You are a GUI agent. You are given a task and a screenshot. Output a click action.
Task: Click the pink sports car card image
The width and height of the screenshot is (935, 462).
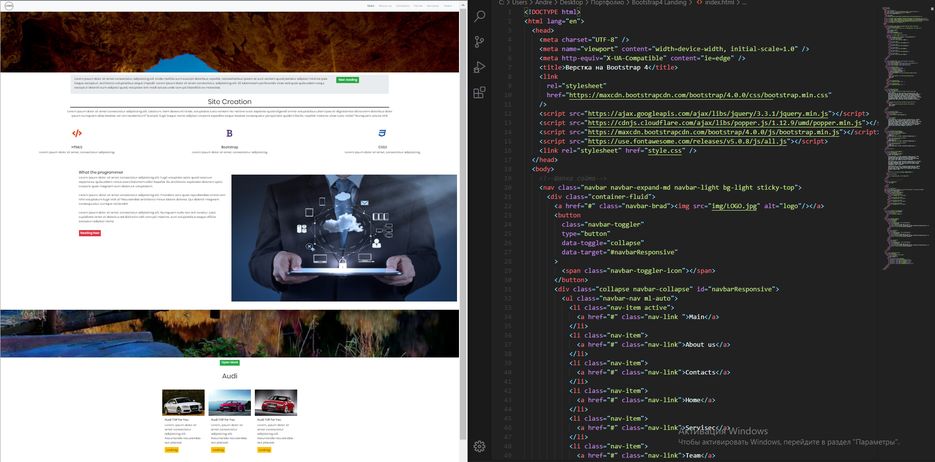(x=230, y=402)
